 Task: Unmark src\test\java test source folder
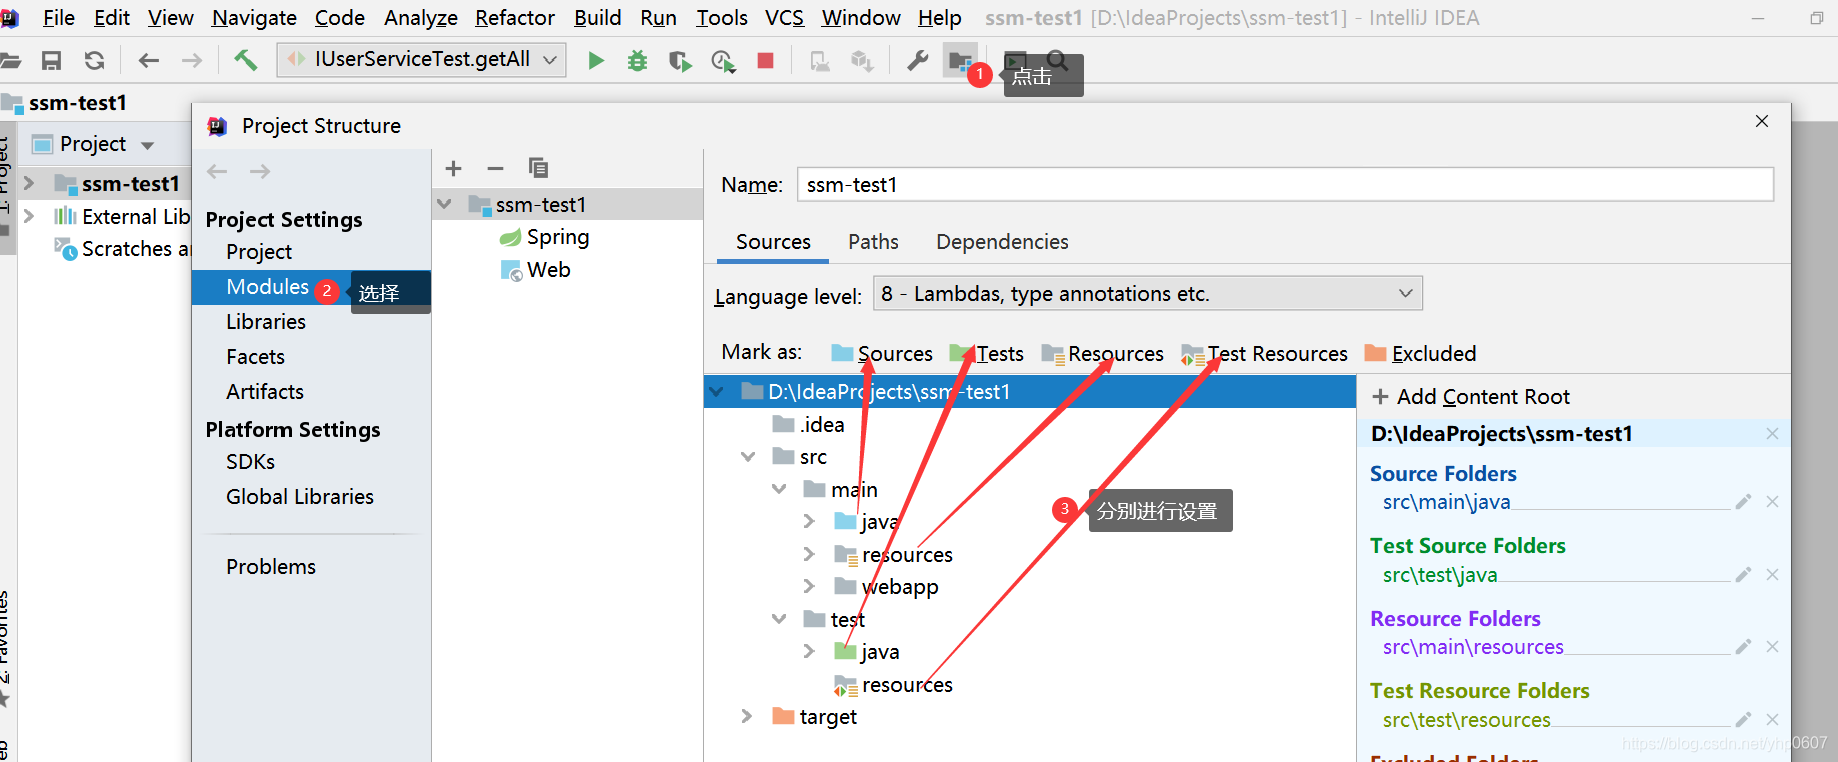[x=1772, y=575]
